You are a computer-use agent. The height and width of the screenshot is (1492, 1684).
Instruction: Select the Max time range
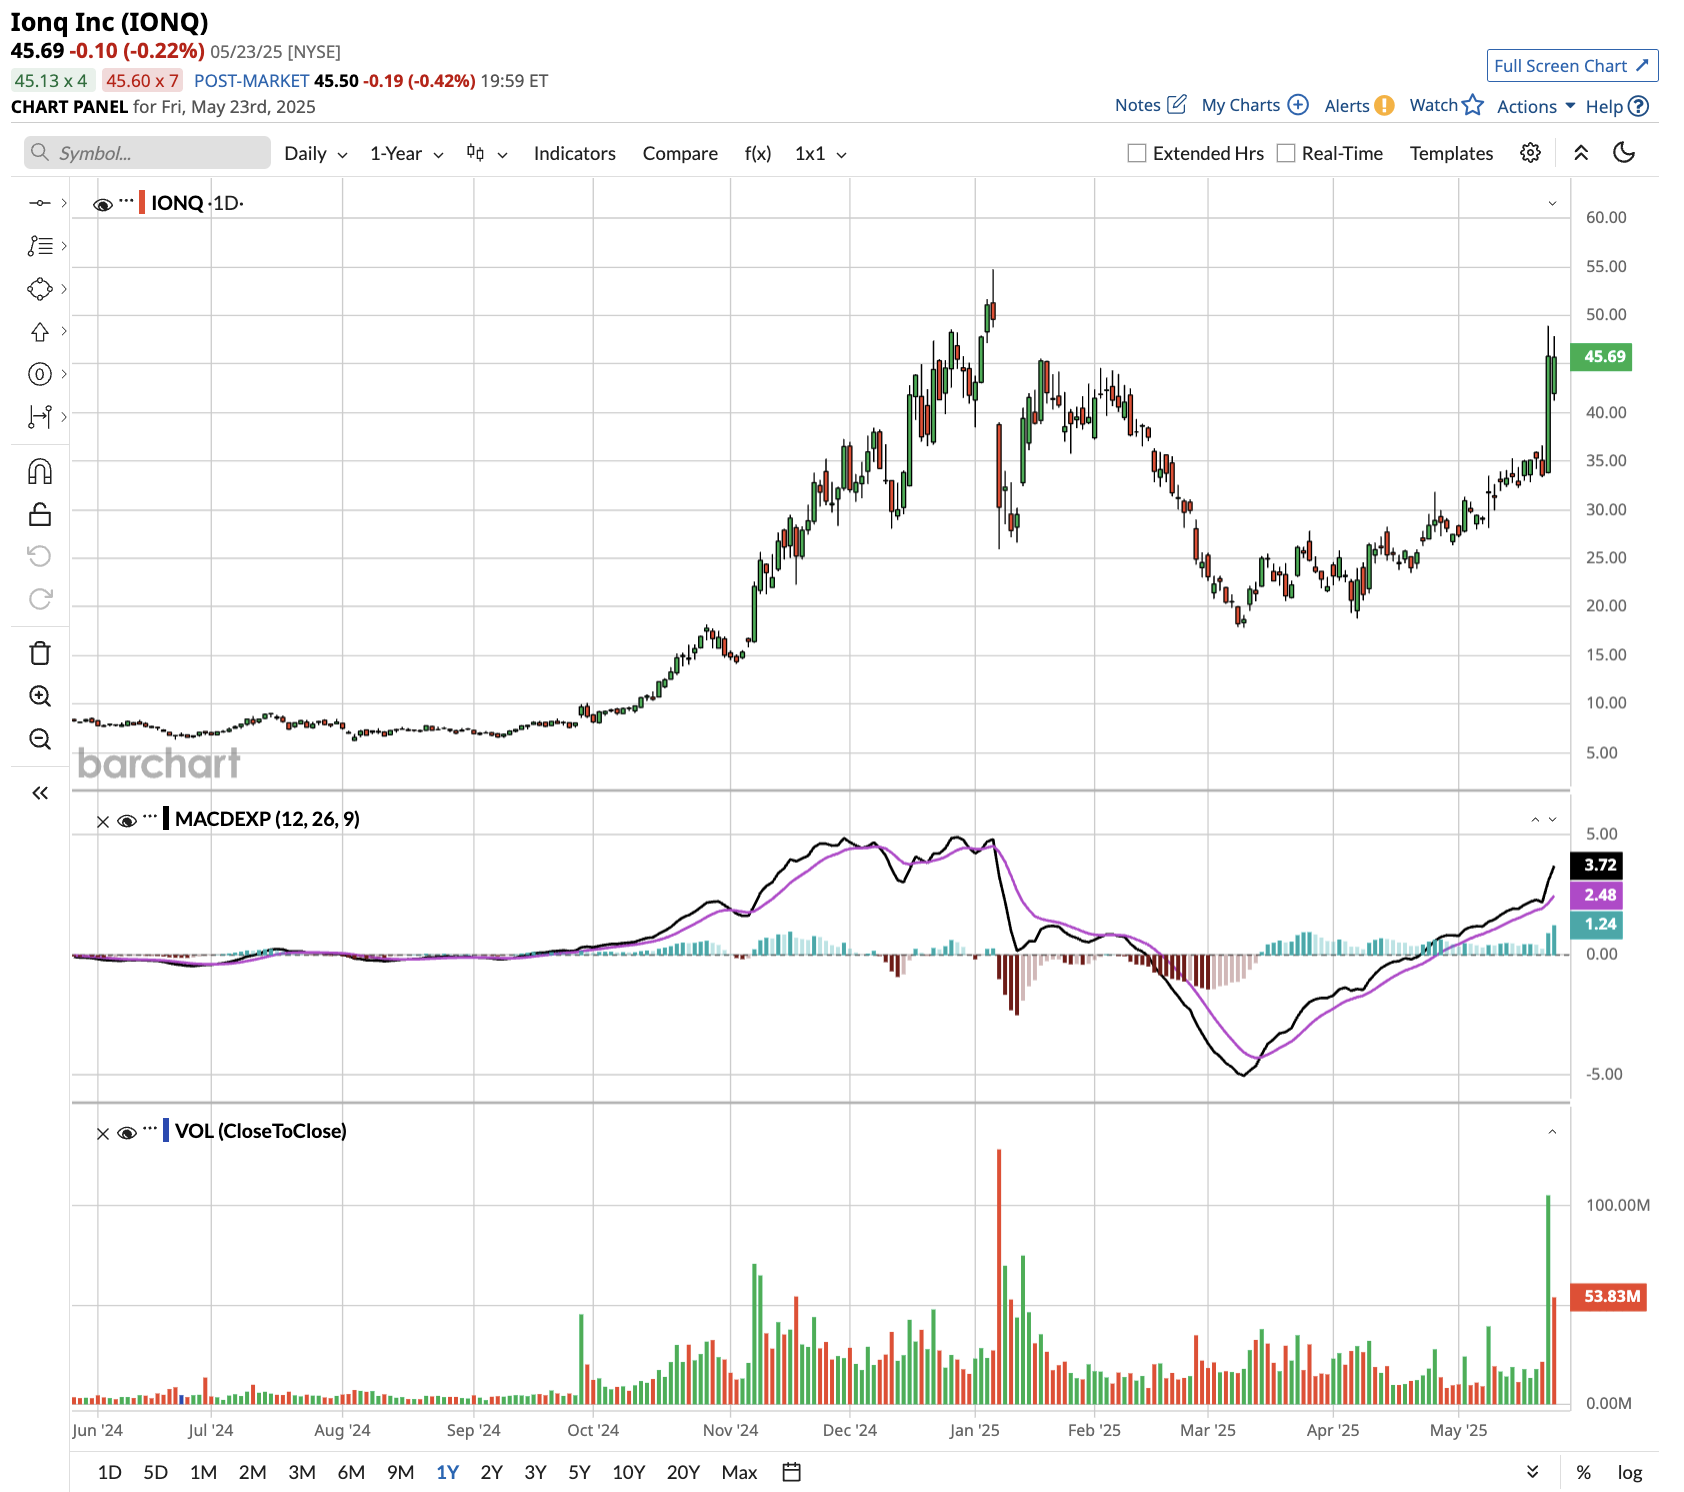(x=739, y=1472)
